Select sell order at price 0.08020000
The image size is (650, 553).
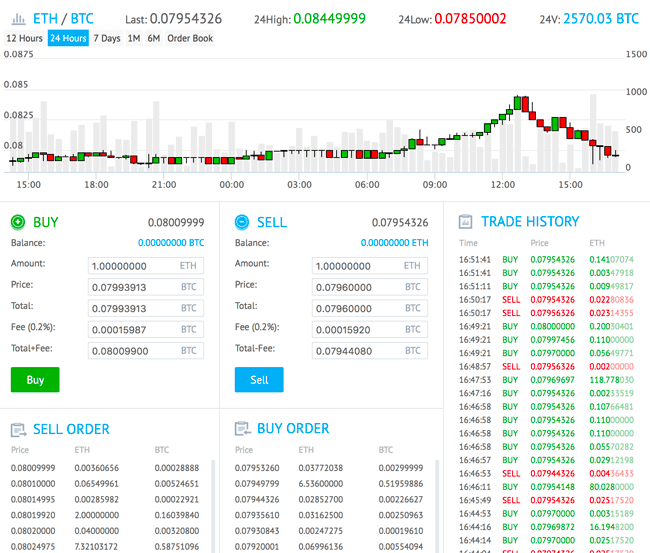[x=105, y=531]
